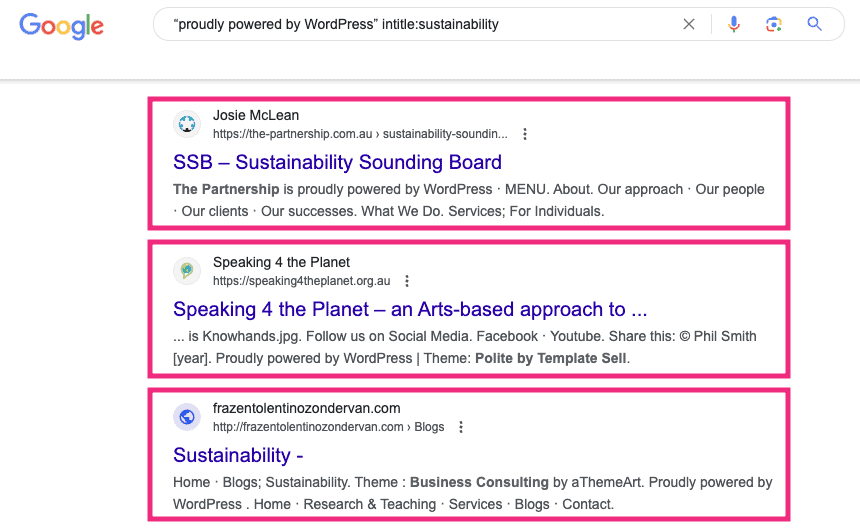Image resolution: width=860 pixels, height=531 pixels.
Task: Open the "Sustainability -" result title link
Action: pyautogui.click(x=238, y=455)
